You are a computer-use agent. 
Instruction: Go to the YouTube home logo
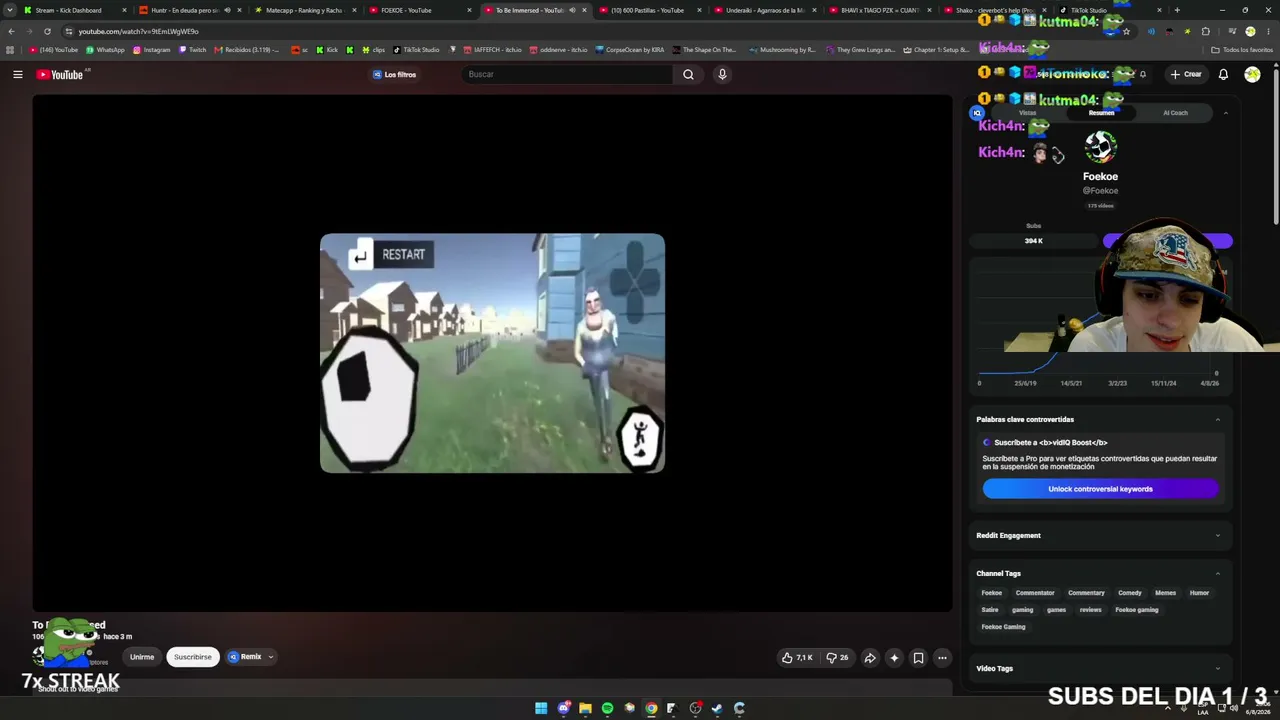pos(60,74)
